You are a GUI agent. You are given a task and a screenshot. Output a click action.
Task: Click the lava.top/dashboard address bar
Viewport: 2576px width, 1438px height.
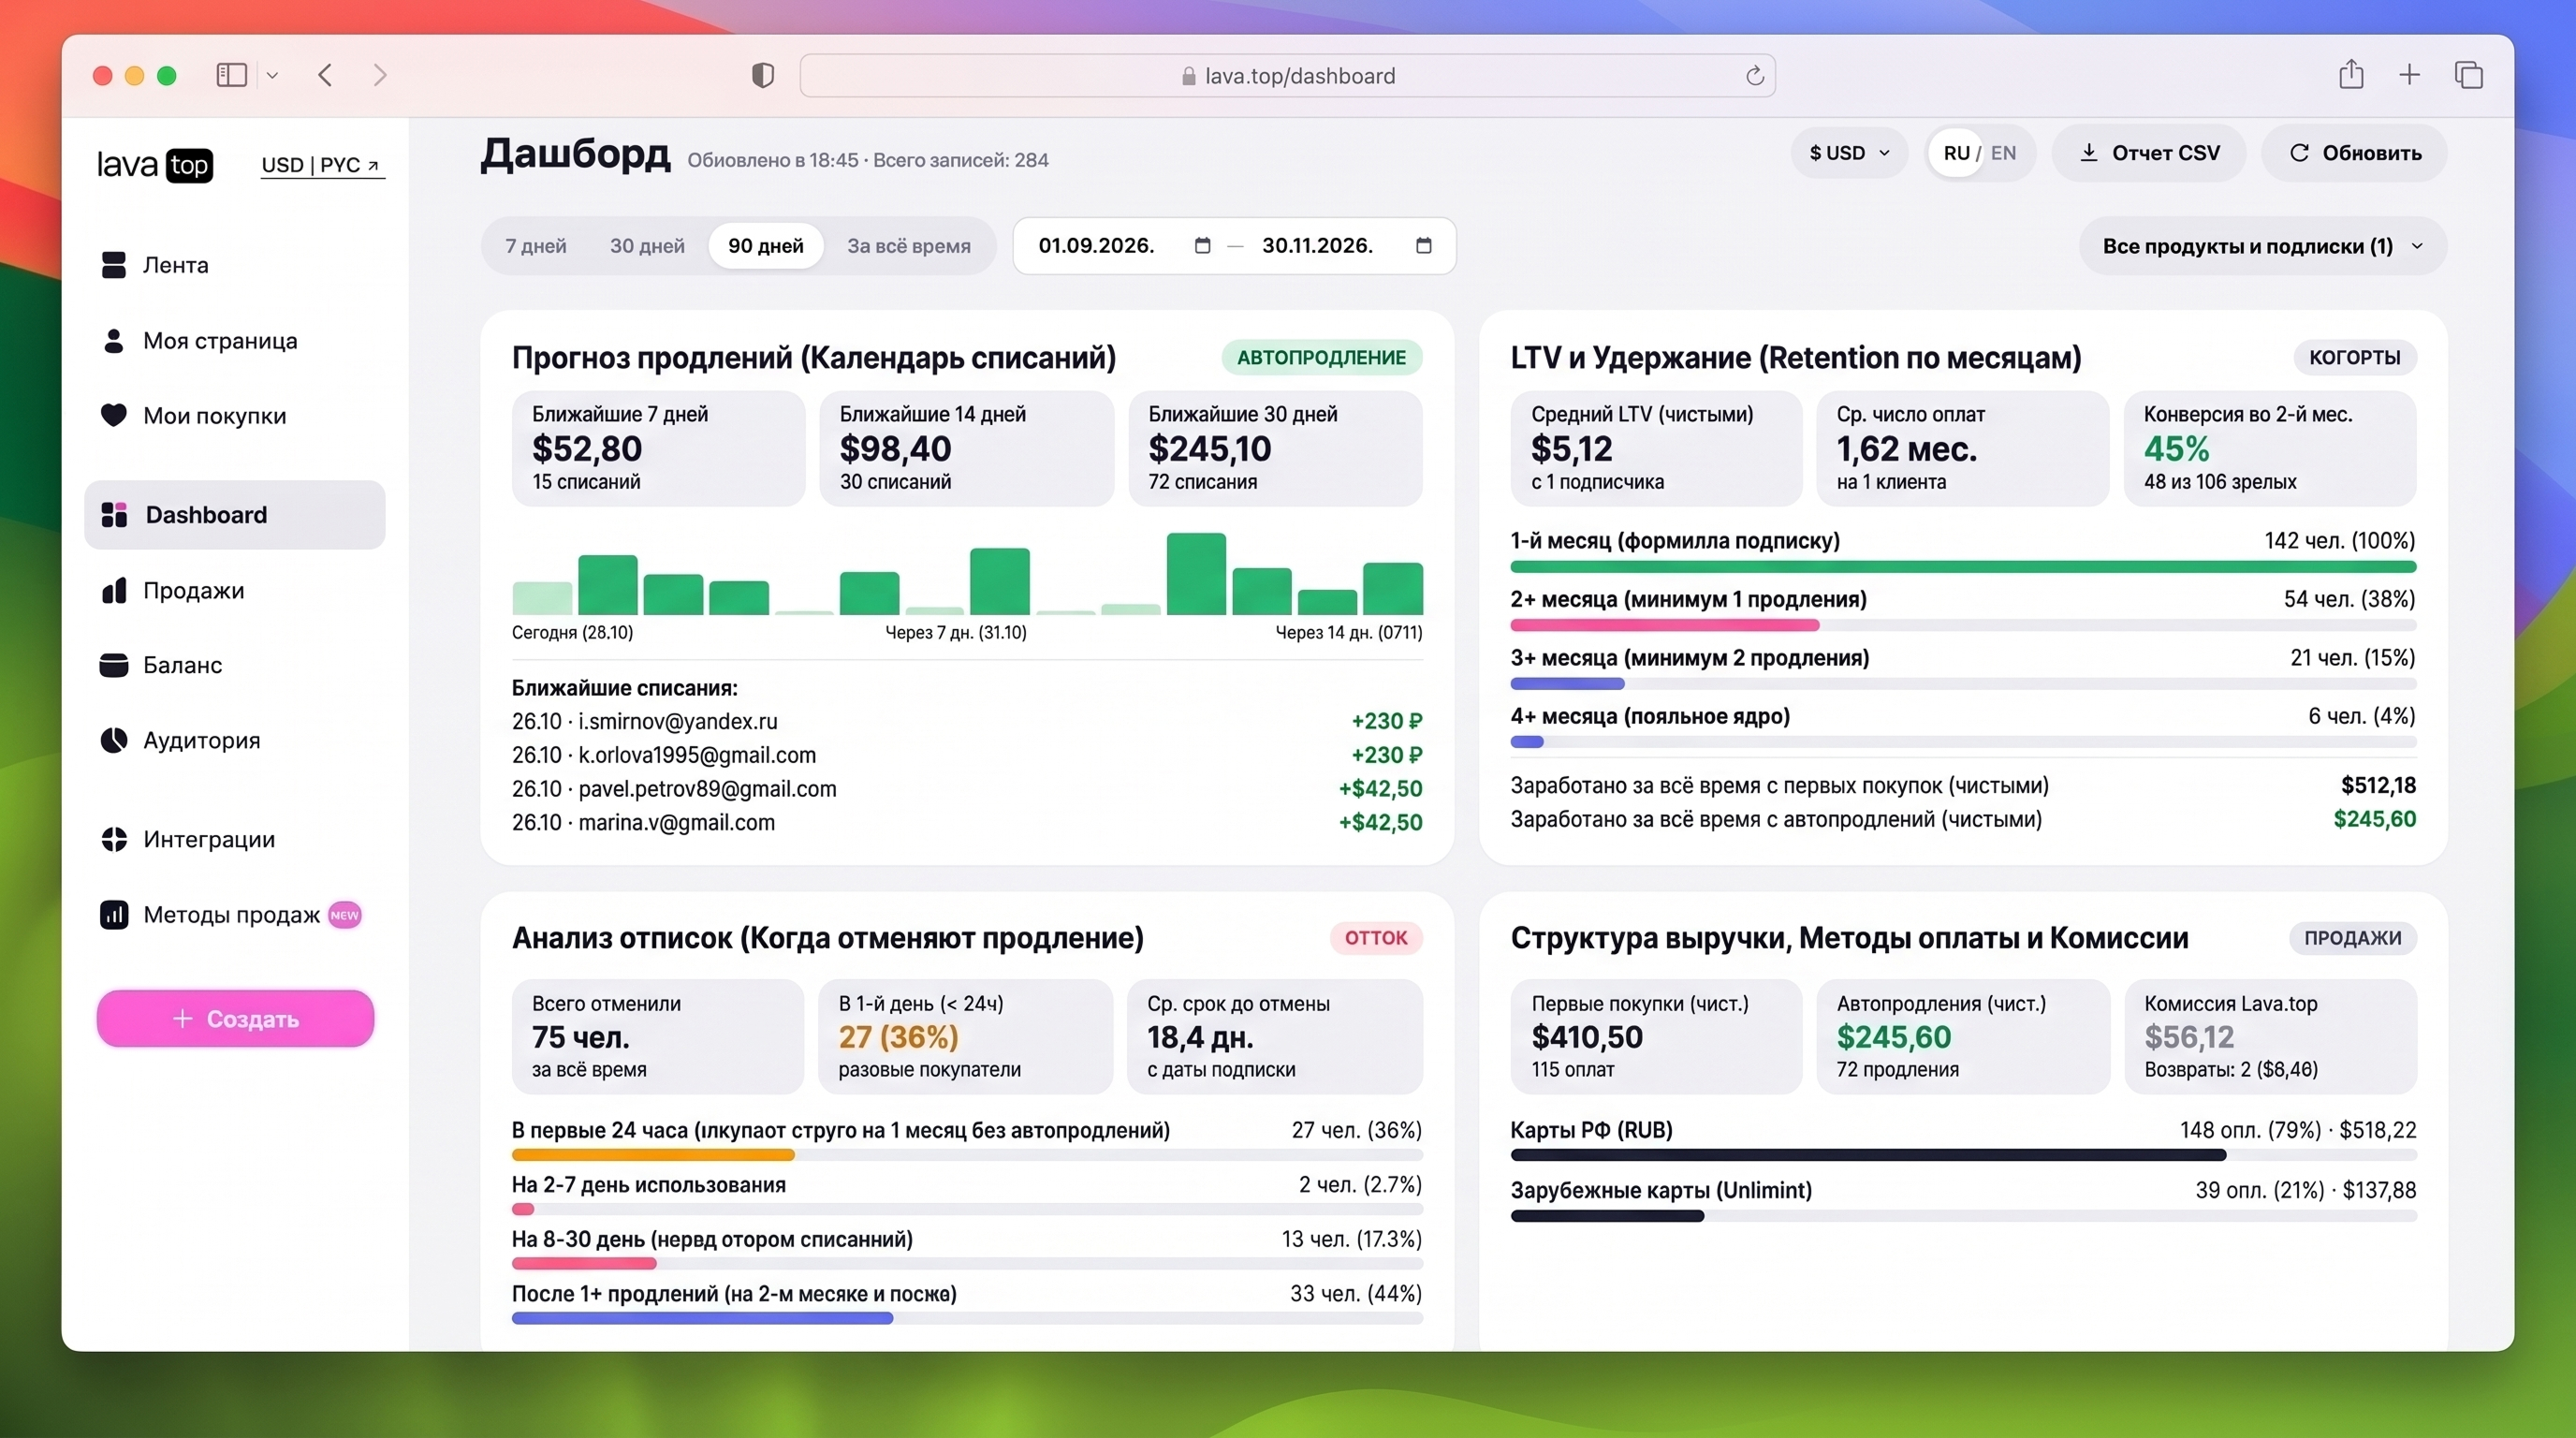pos(1287,76)
